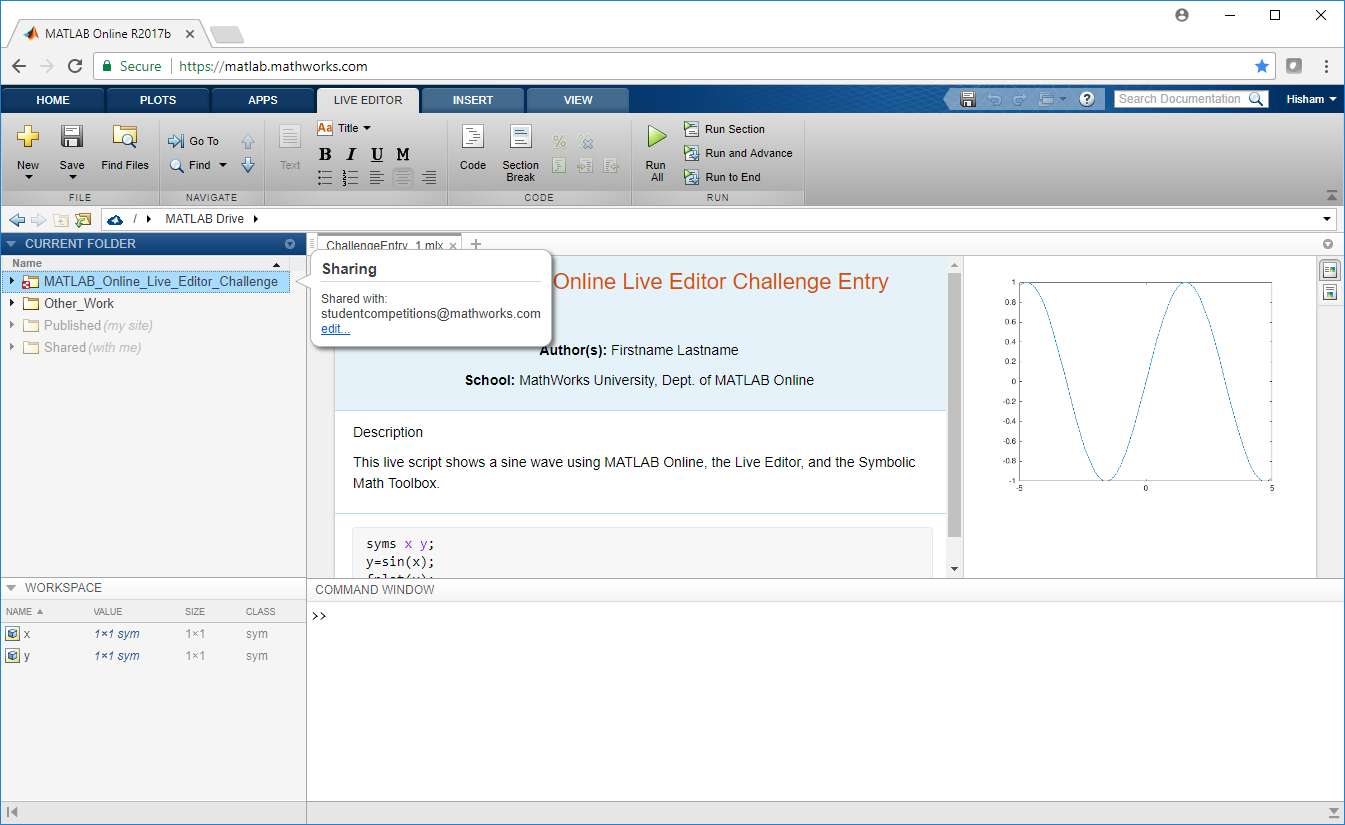Viewport: 1345px width, 825px height.
Task: Expand the Published folder
Action: click(12, 325)
